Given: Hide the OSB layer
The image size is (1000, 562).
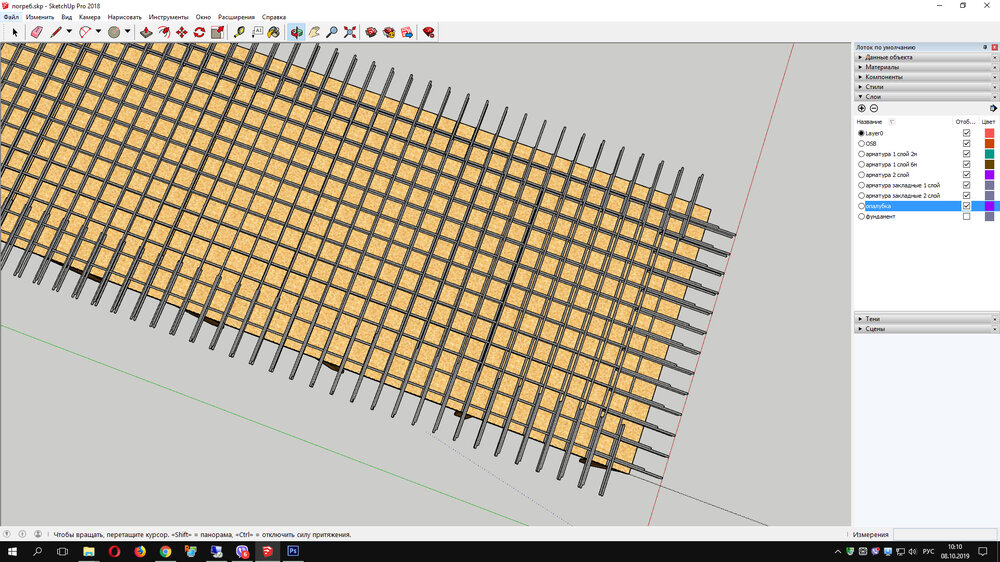Looking at the screenshot, I should point(966,143).
